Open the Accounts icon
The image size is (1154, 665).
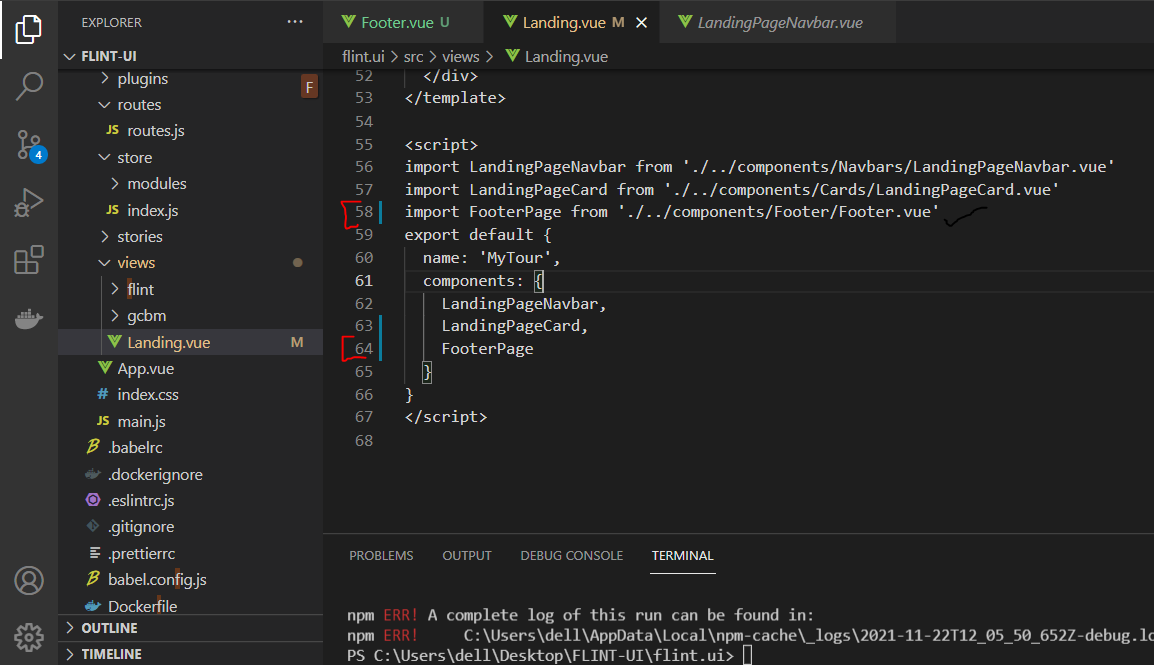click(x=29, y=580)
